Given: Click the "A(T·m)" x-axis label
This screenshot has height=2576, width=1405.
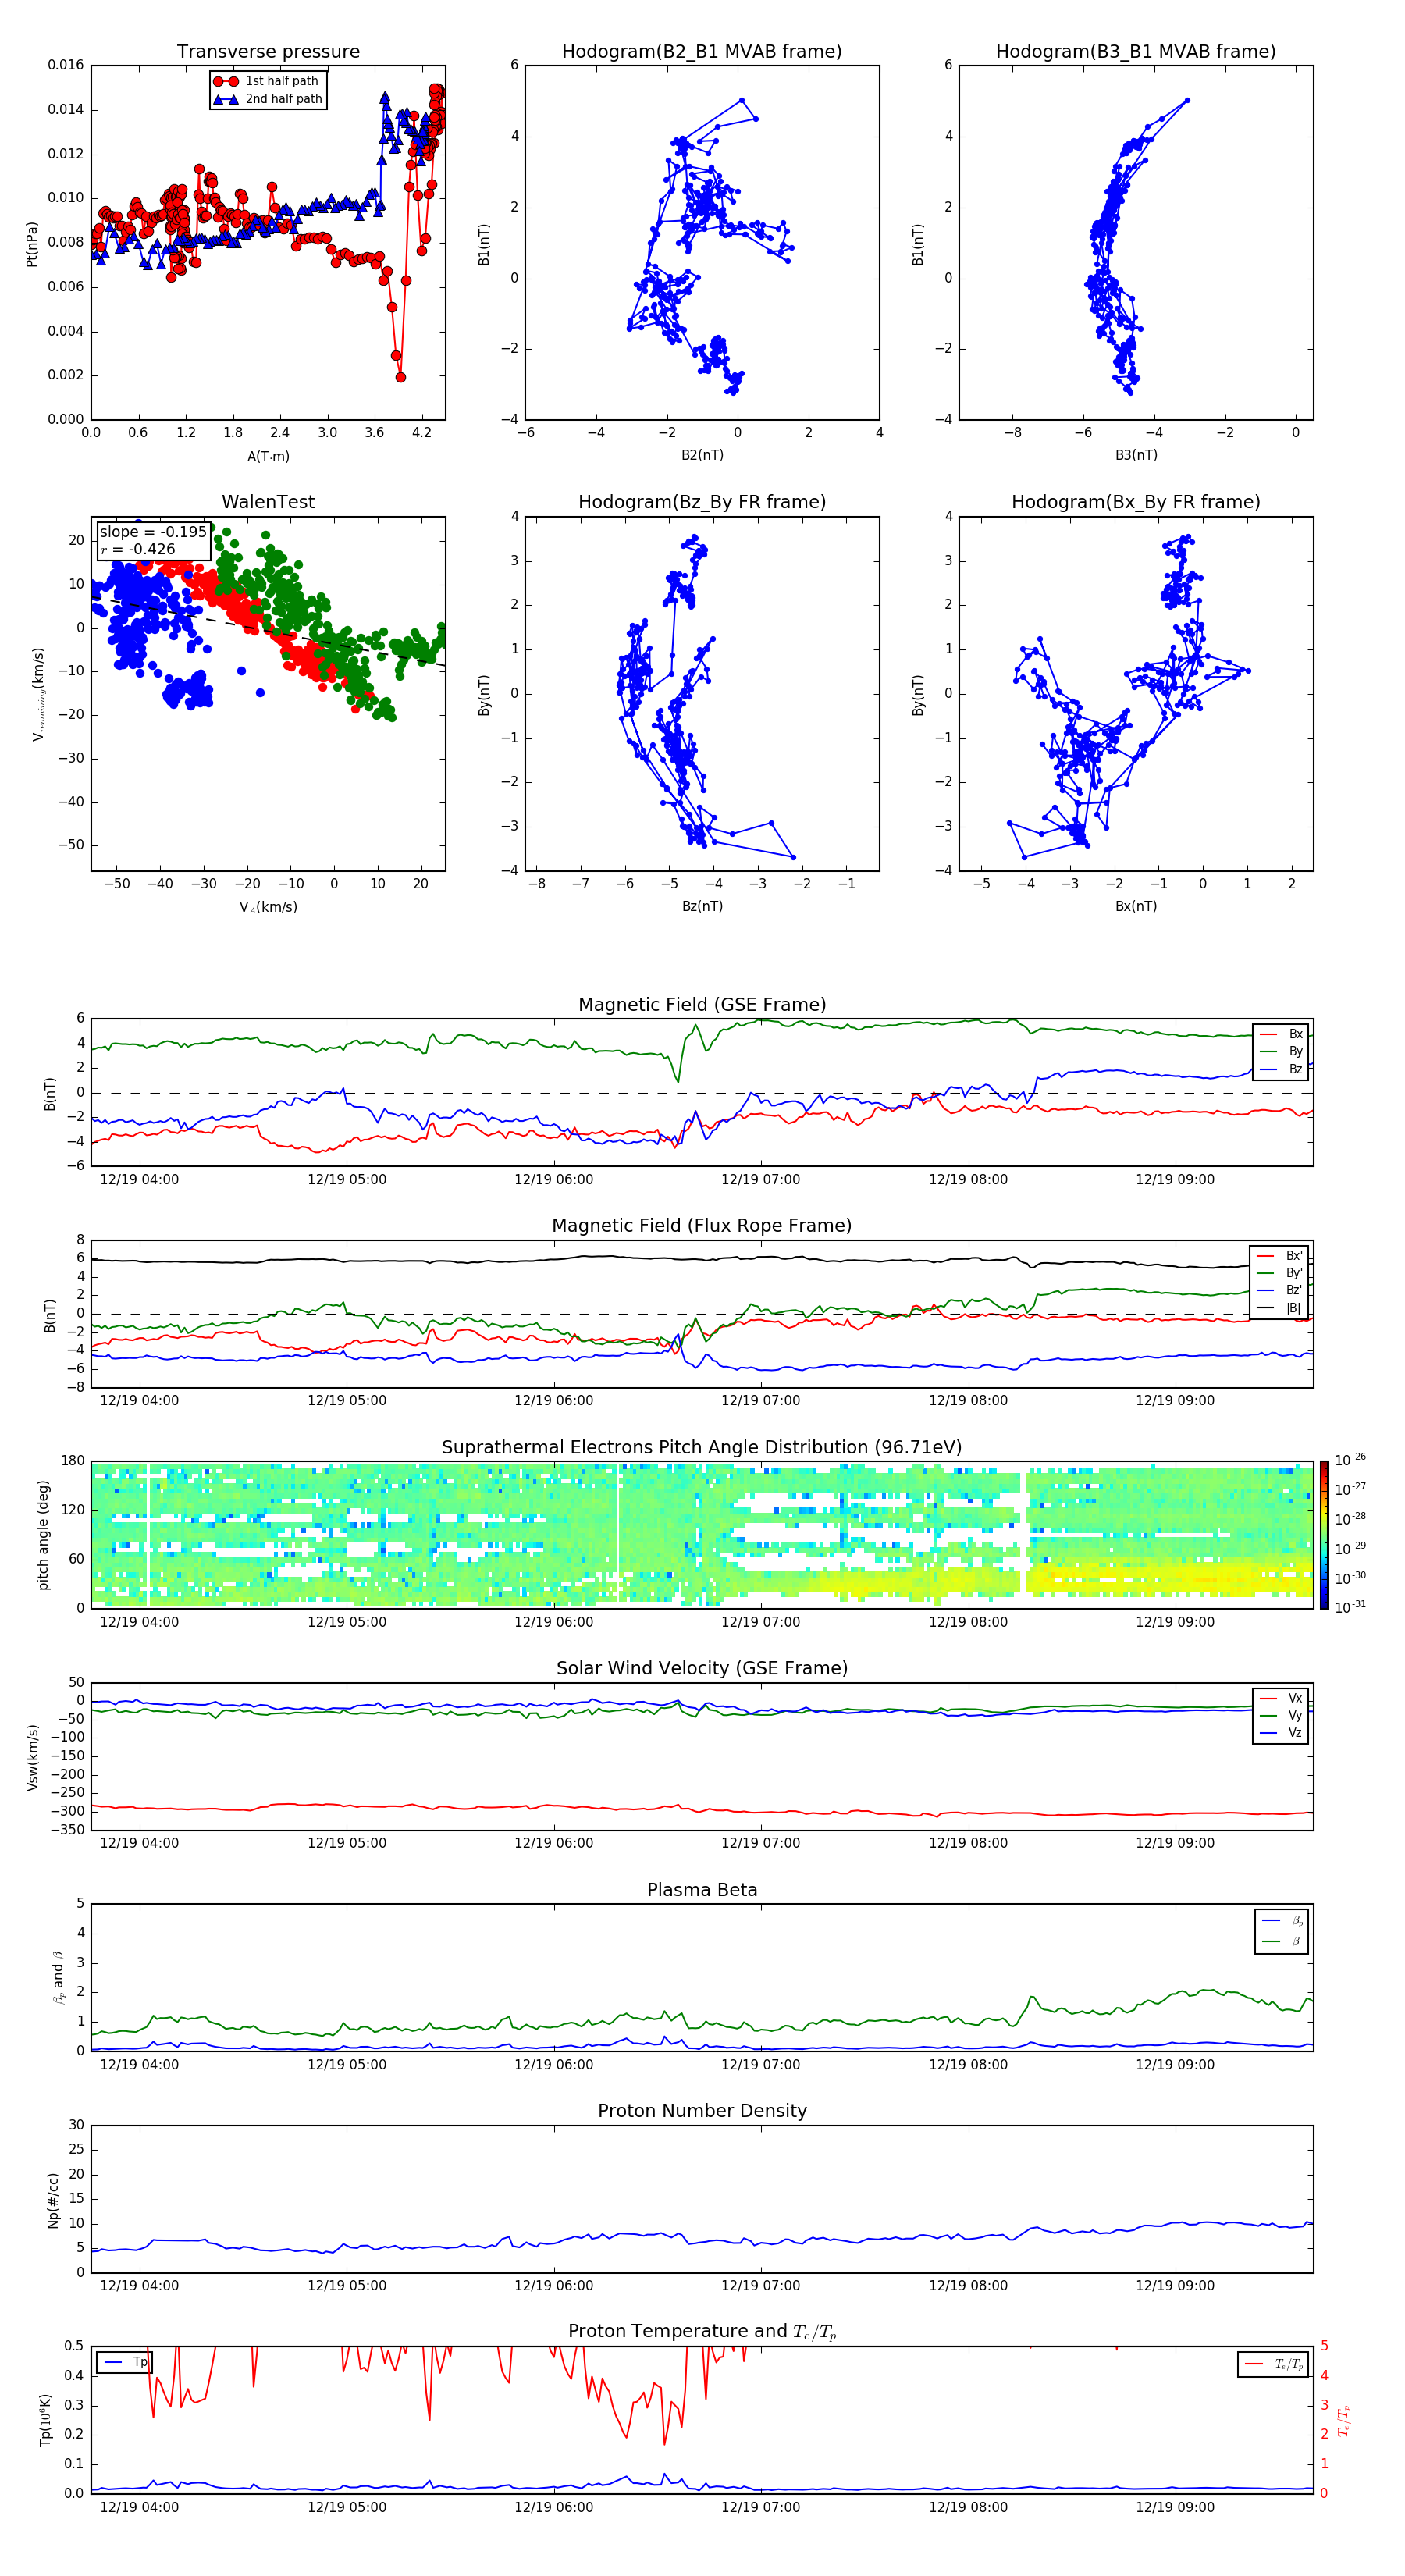Looking at the screenshot, I should [x=268, y=456].
